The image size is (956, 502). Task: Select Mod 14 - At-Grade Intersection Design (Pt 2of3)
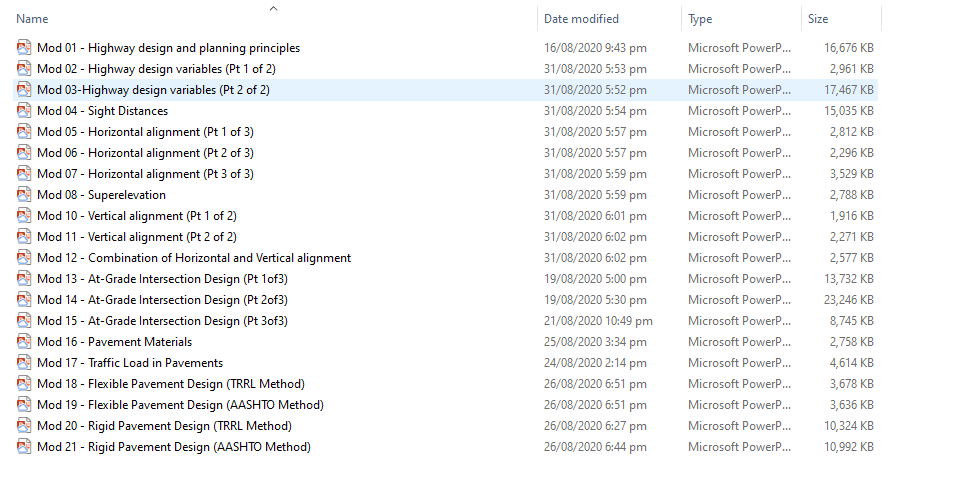click(x=162, y=300)
